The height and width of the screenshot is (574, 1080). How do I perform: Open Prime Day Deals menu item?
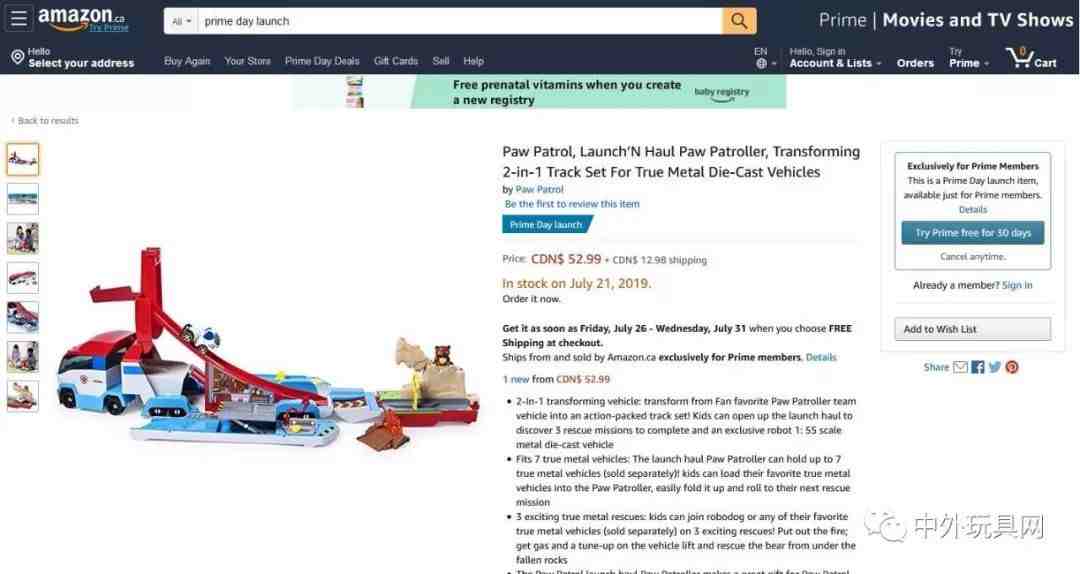click(322, 61)
